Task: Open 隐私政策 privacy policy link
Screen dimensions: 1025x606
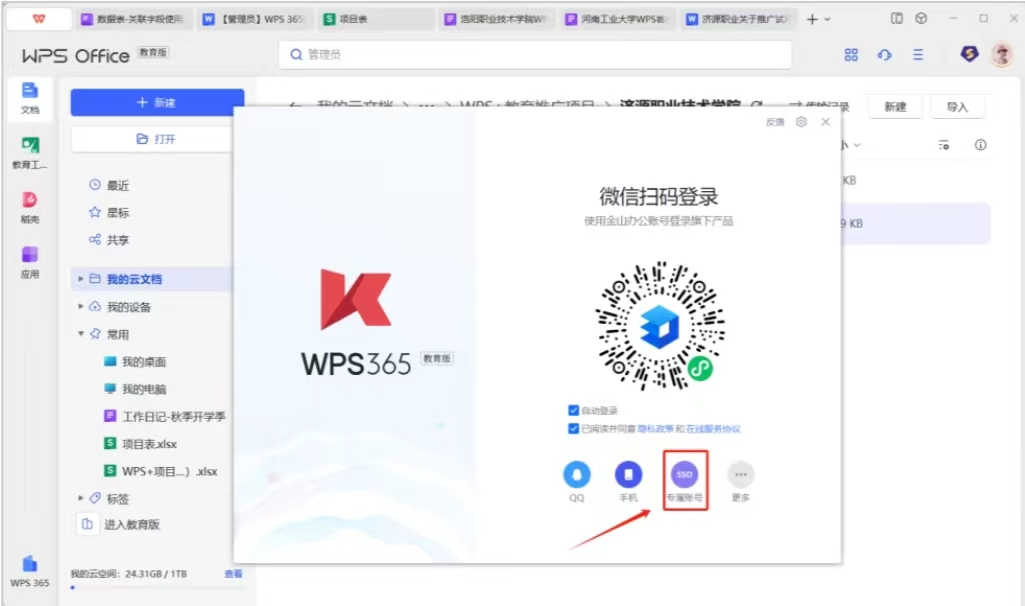Action: pos(656,429)
